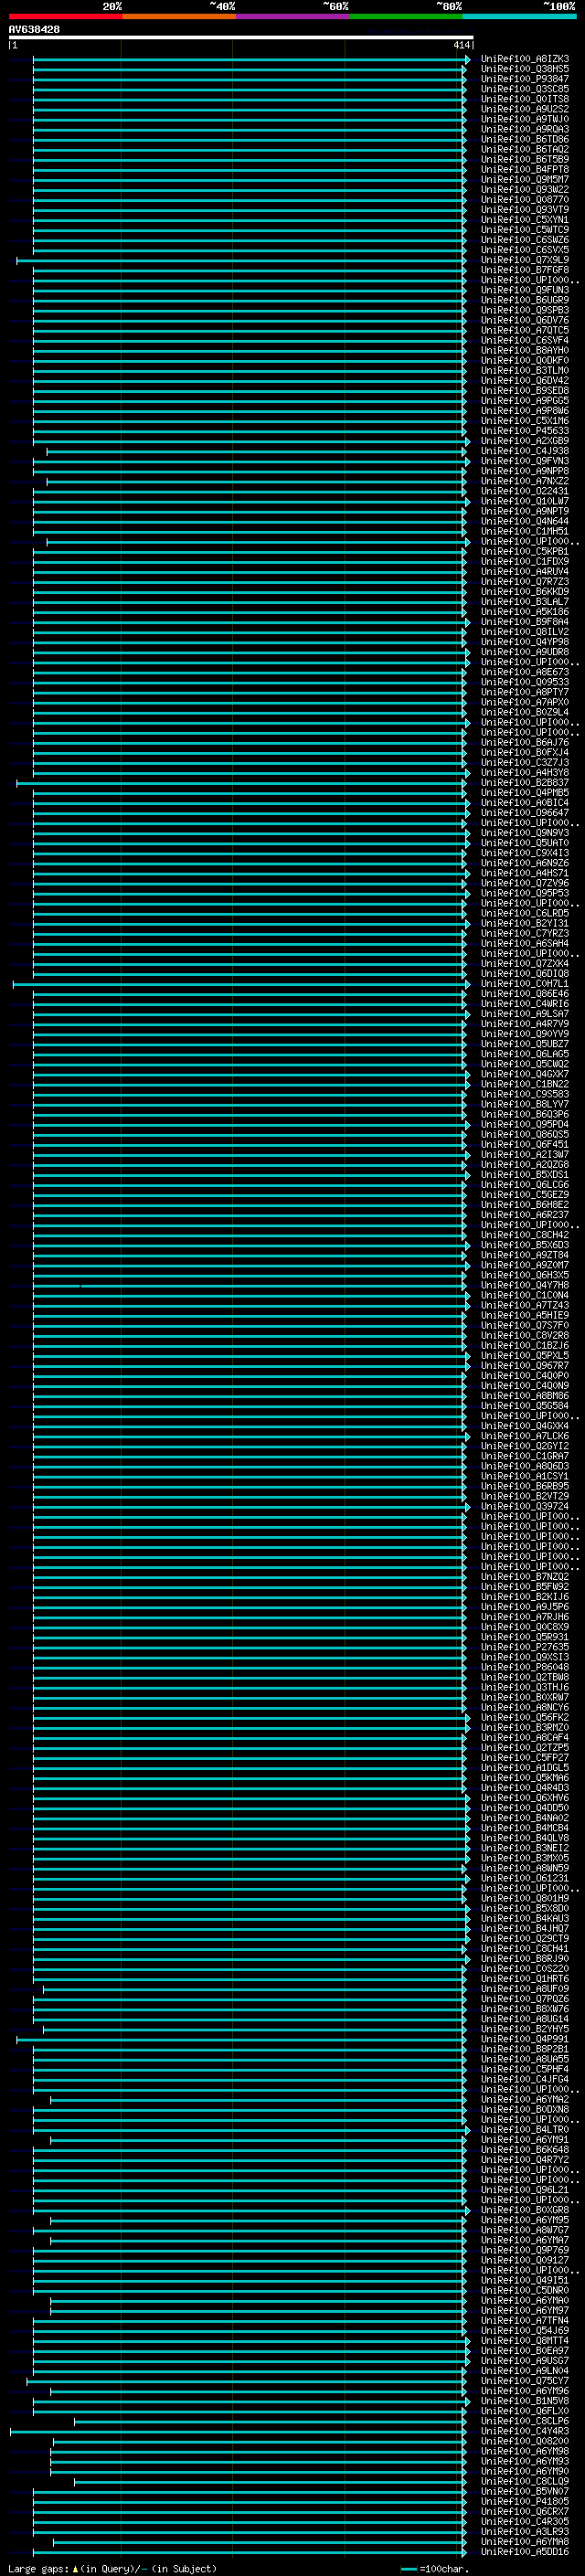The height and width of the screenshot is (2576, 585).
Task: Select the UniRef100_A7QTC5 label
Action: [525, 330]
